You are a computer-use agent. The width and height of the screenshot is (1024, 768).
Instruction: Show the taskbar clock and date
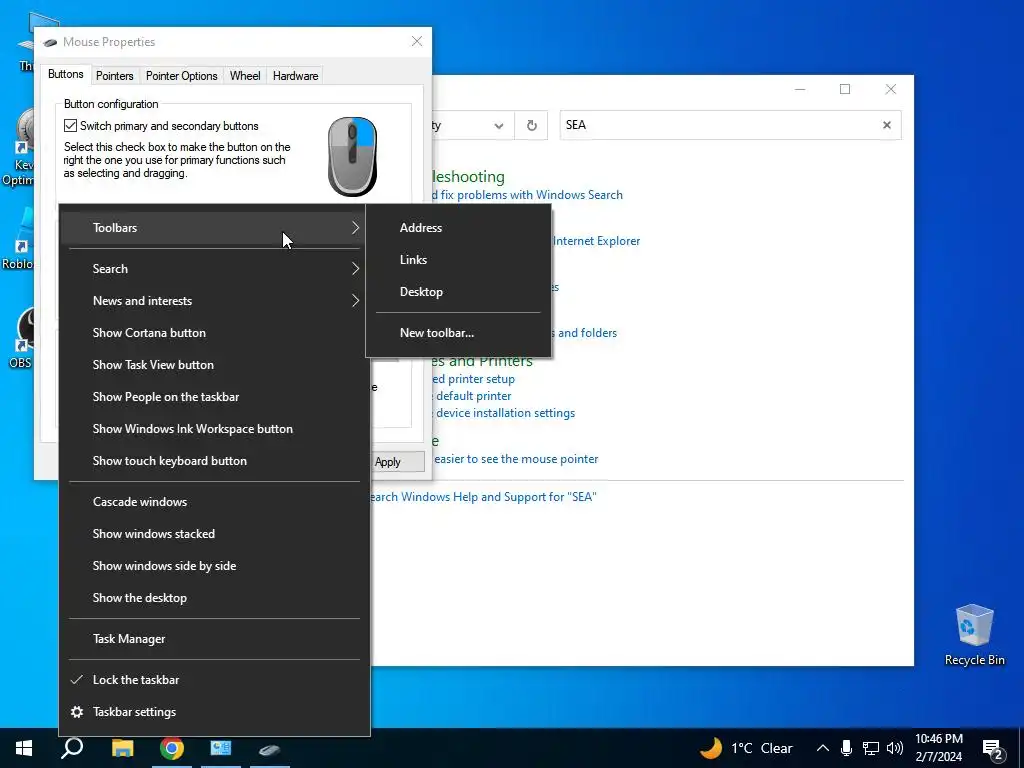pos(938,748)
